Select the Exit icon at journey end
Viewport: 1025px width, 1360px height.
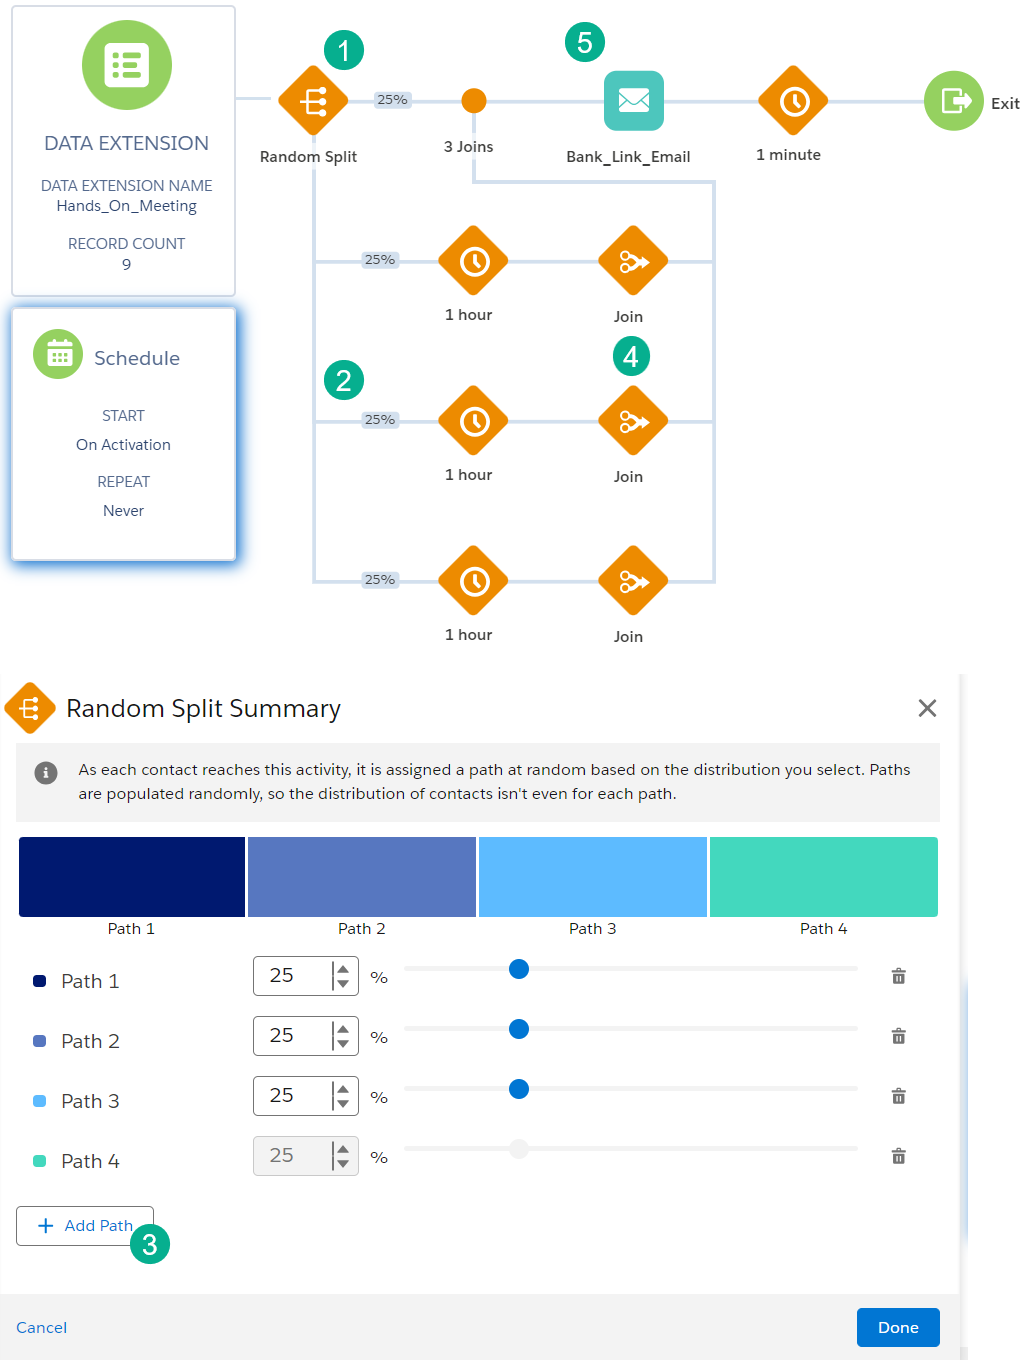tap(953, 100)
